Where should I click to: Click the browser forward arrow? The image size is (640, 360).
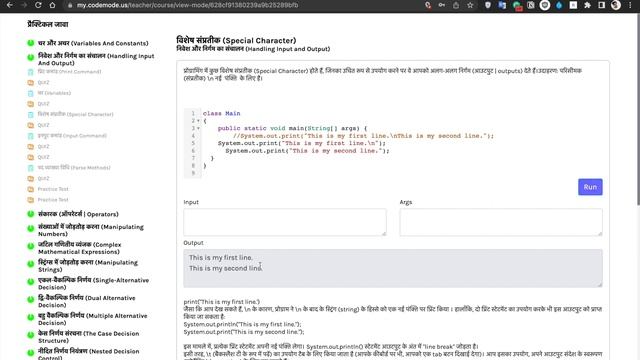(24, 5)
